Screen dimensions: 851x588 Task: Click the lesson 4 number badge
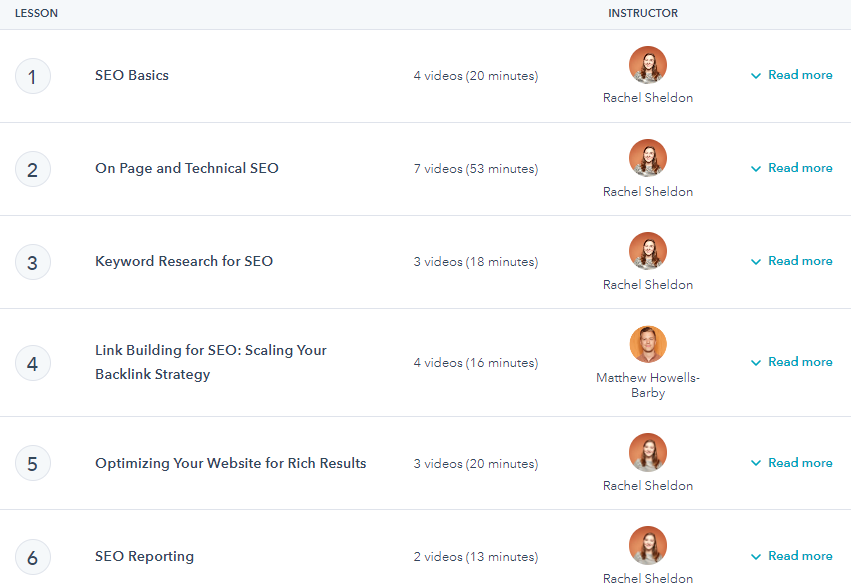(x=33, y=363)
